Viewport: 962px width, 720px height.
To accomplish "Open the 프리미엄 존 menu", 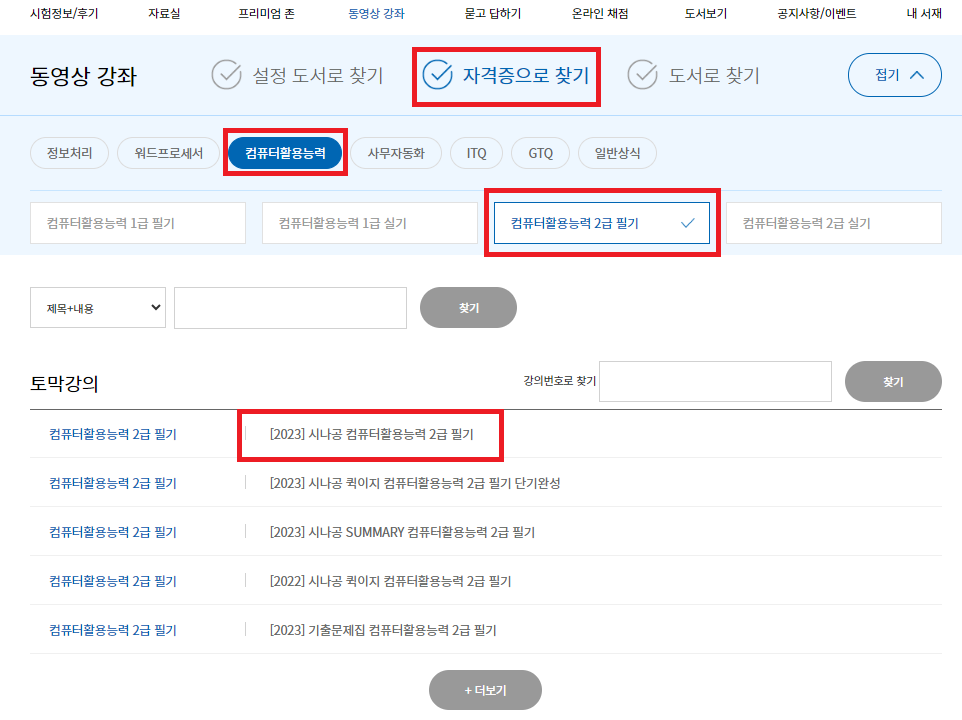I will [266, 13].
